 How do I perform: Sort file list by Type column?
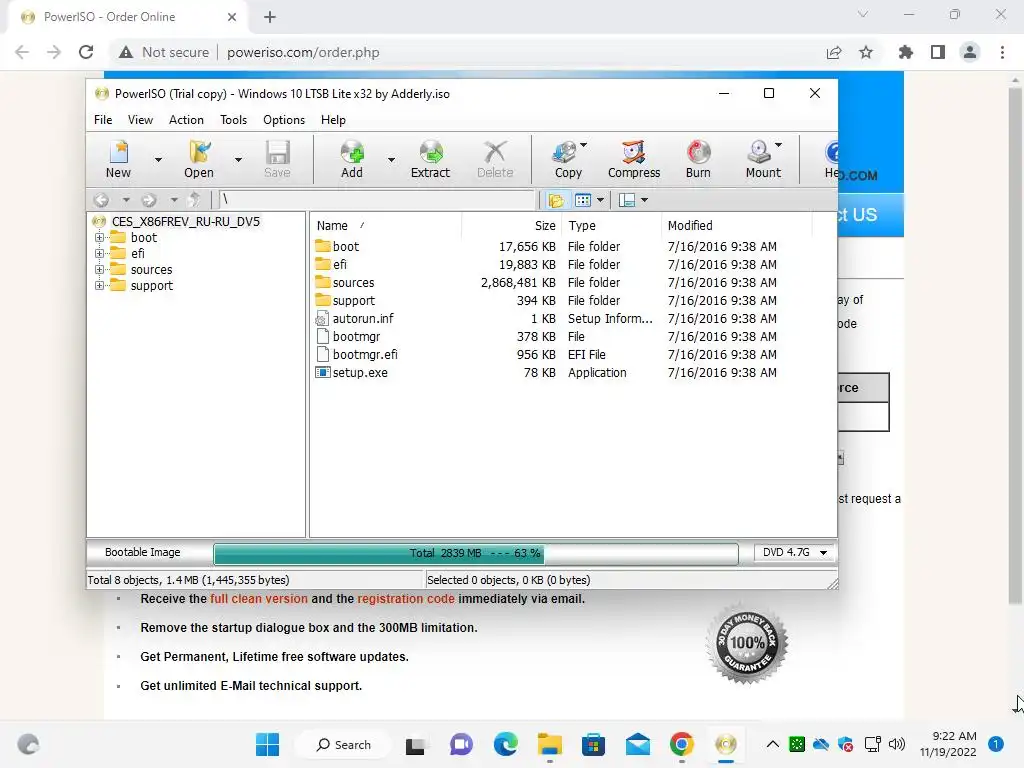coord(611,225)
